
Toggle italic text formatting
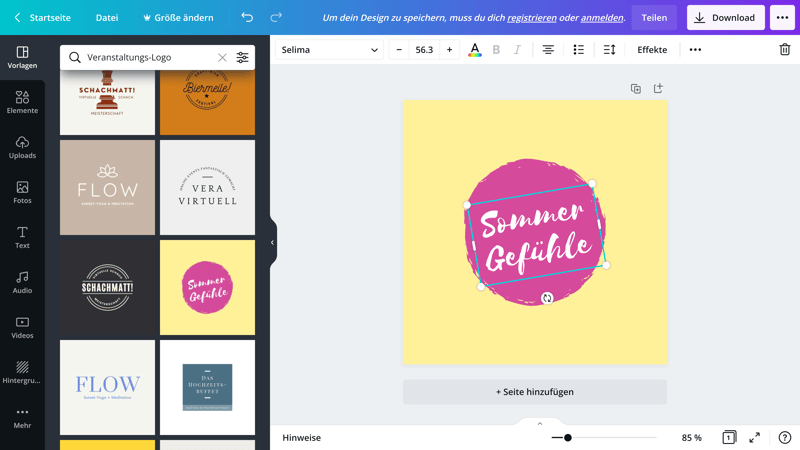click(x=517, y=50)
